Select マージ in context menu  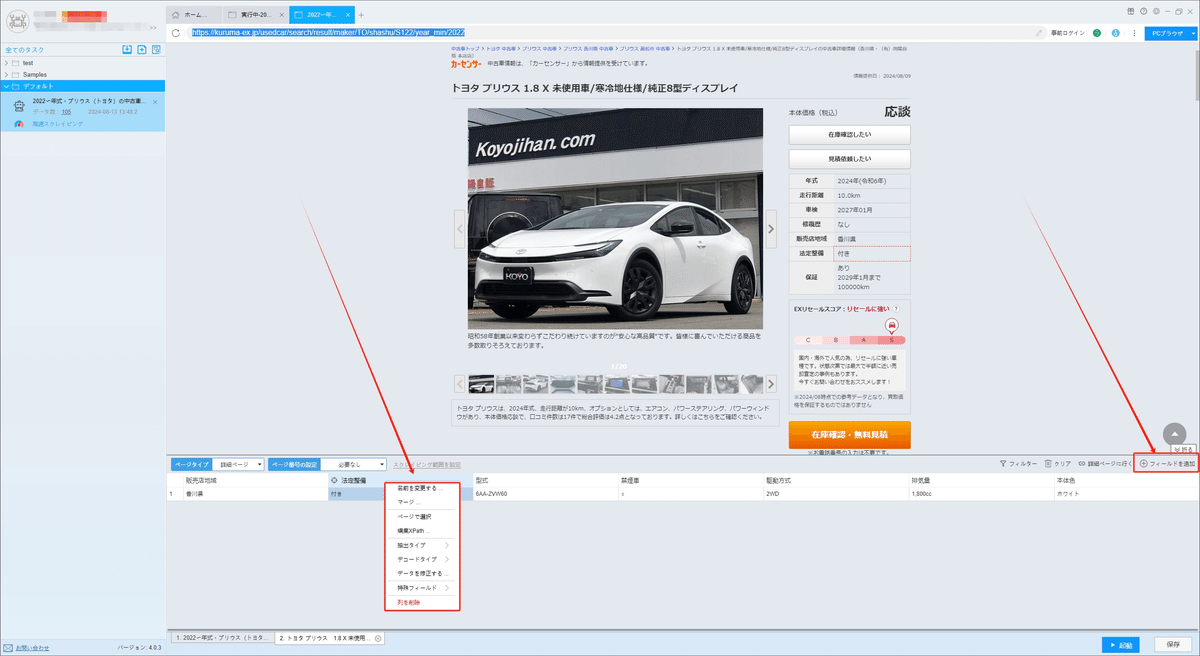pos(421,501)
